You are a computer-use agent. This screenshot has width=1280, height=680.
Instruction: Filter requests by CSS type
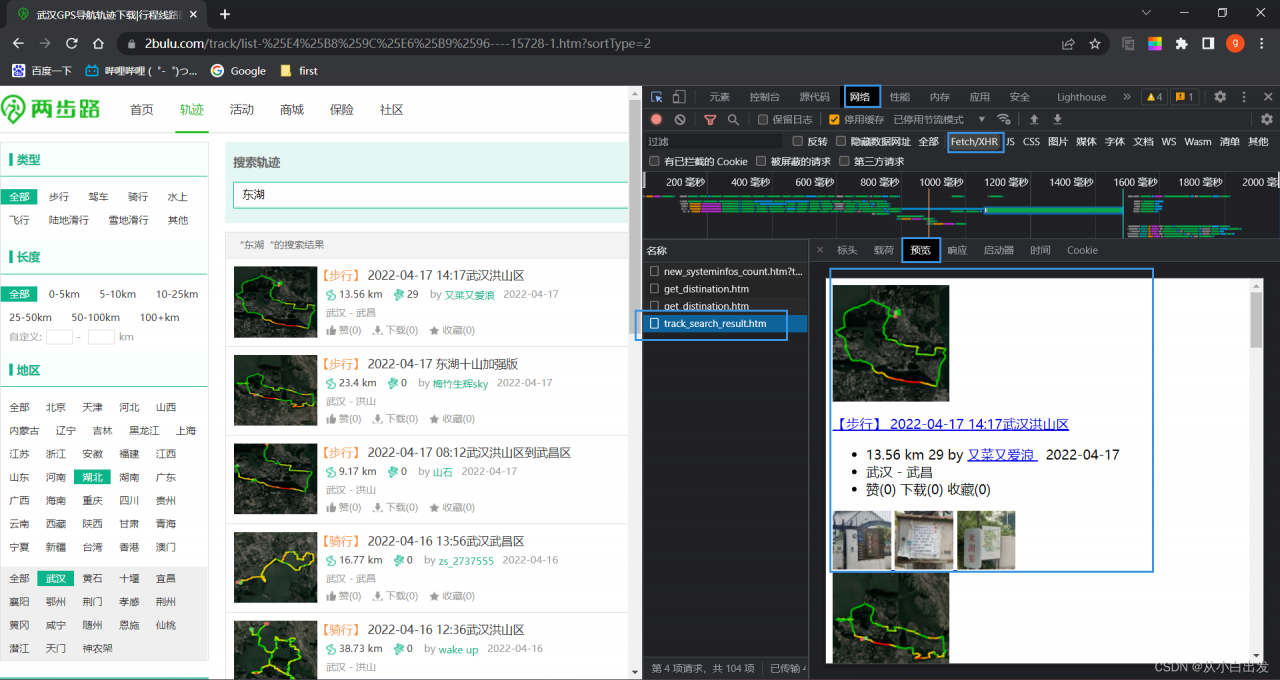click(x=1031, y=142)
